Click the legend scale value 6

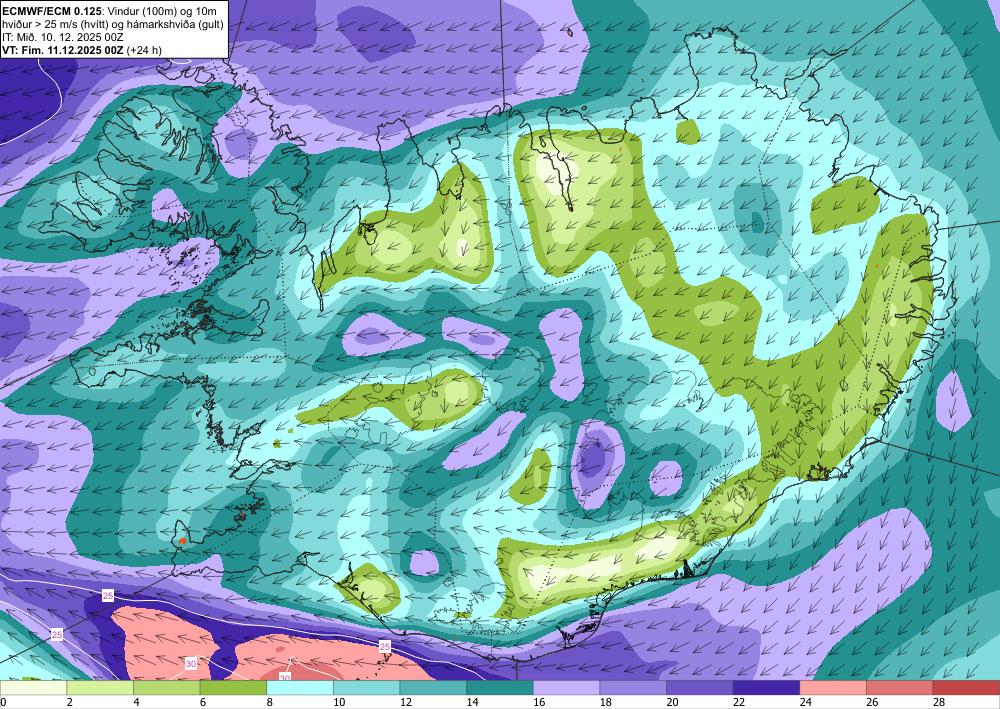tap(203, 702)
